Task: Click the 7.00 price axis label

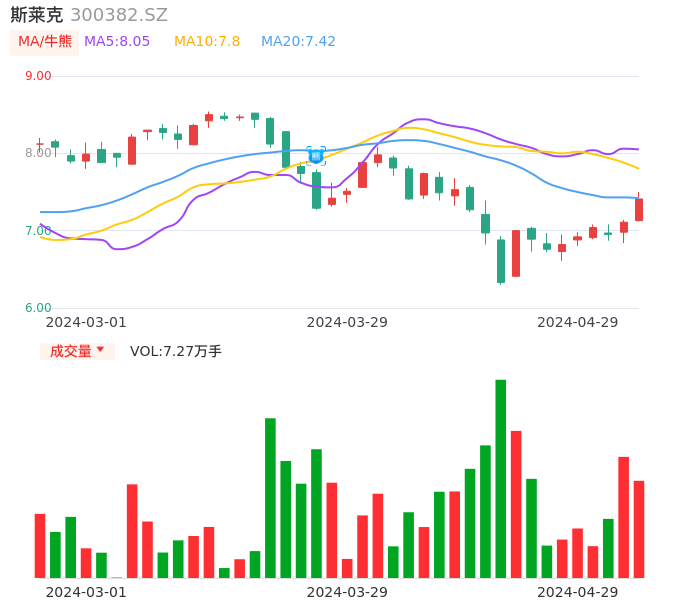Action: tap(38, 231)
